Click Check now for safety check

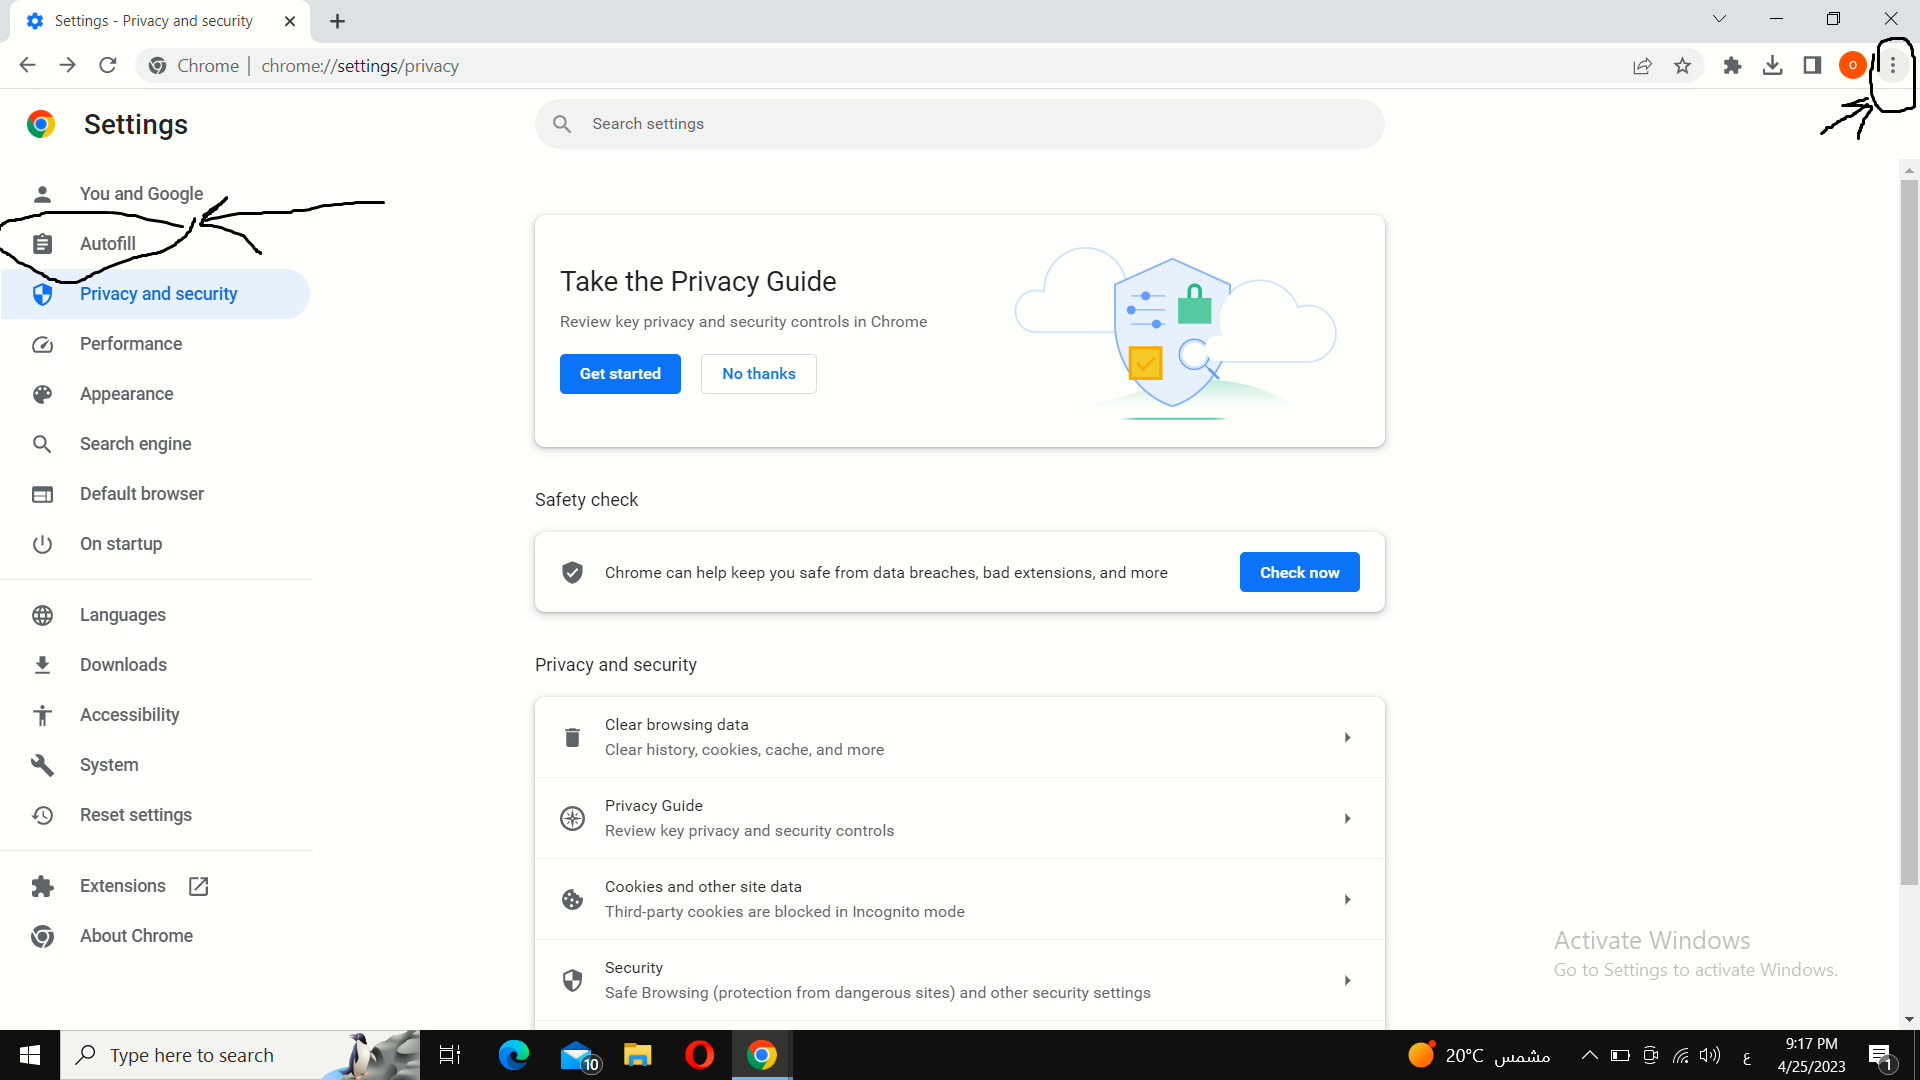pyautogui.click(x=1299, y=572)
